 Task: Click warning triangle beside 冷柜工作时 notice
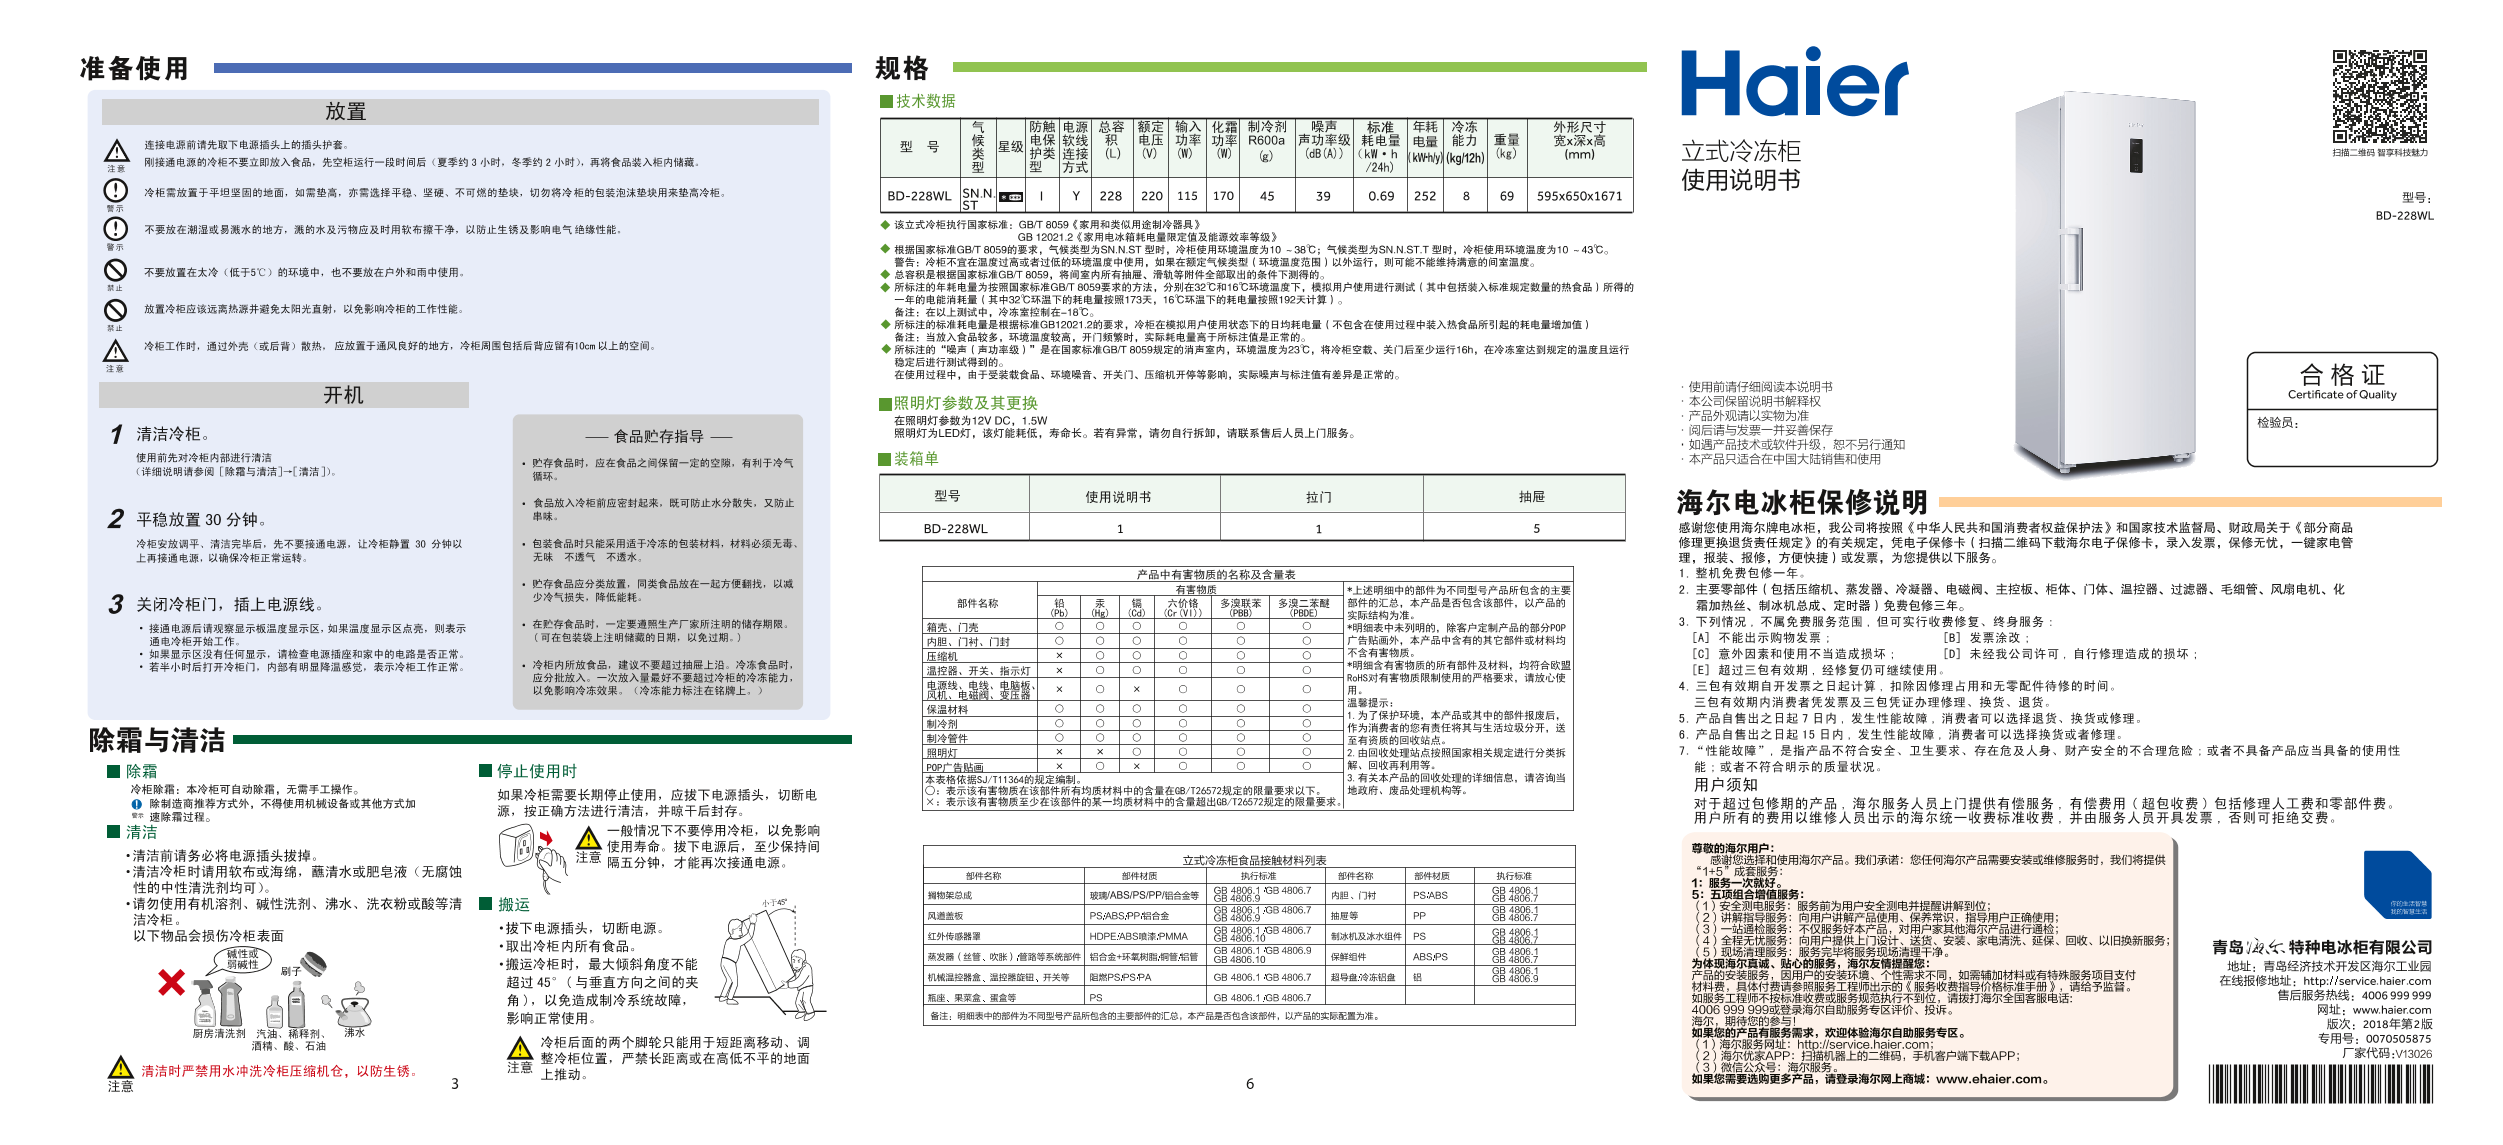(x=116, y=351)
